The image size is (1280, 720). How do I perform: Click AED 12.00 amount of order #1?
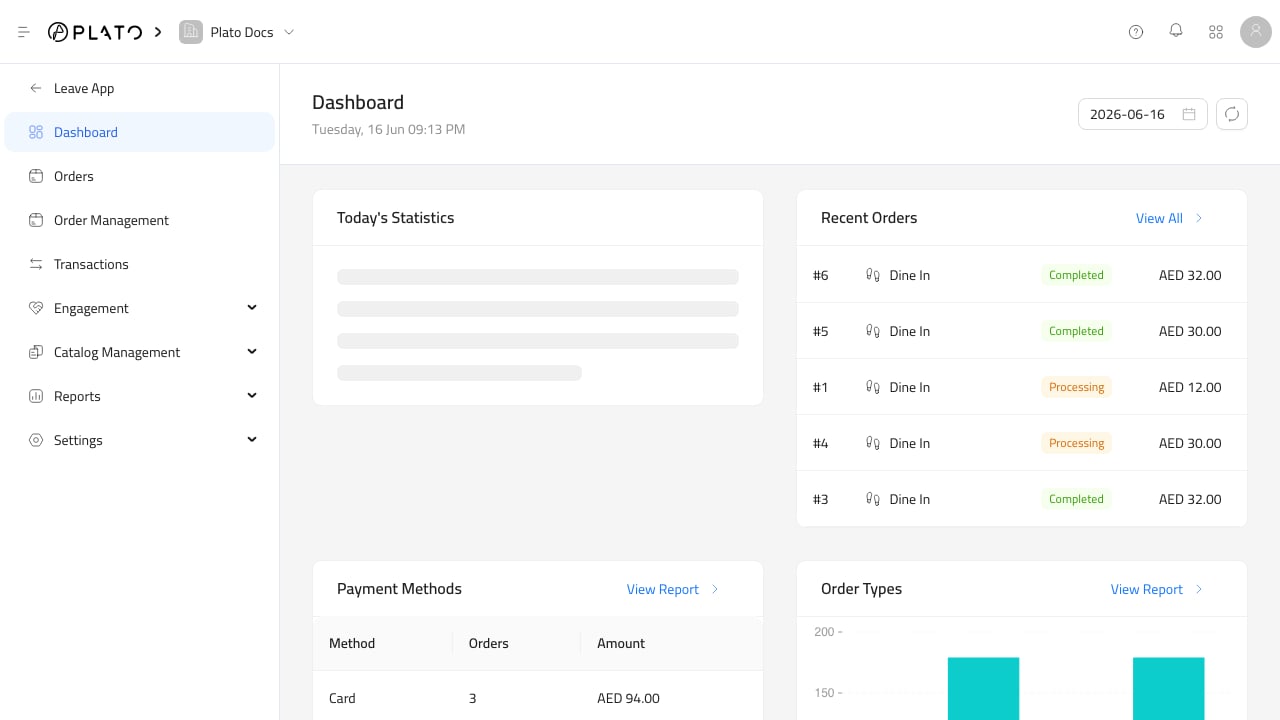(1190, 387)
